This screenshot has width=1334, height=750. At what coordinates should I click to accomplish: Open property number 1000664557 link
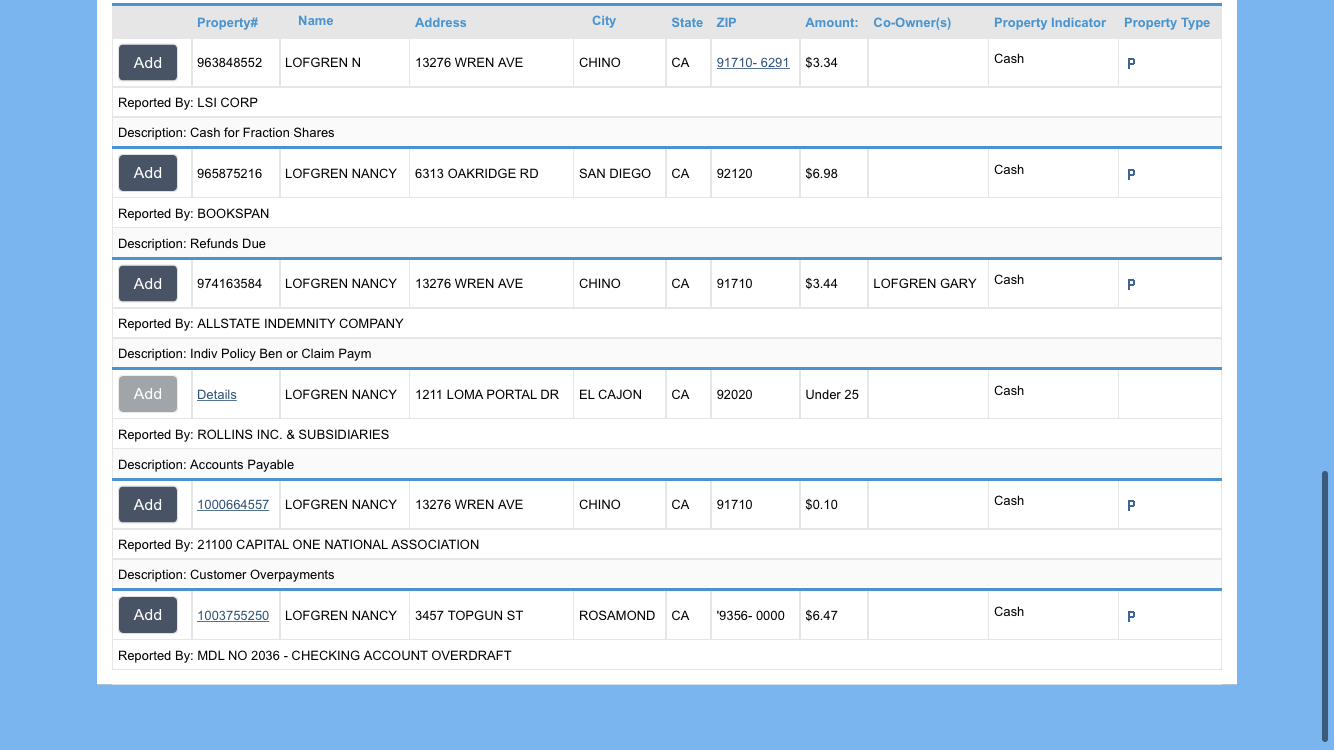click(233, 505)
